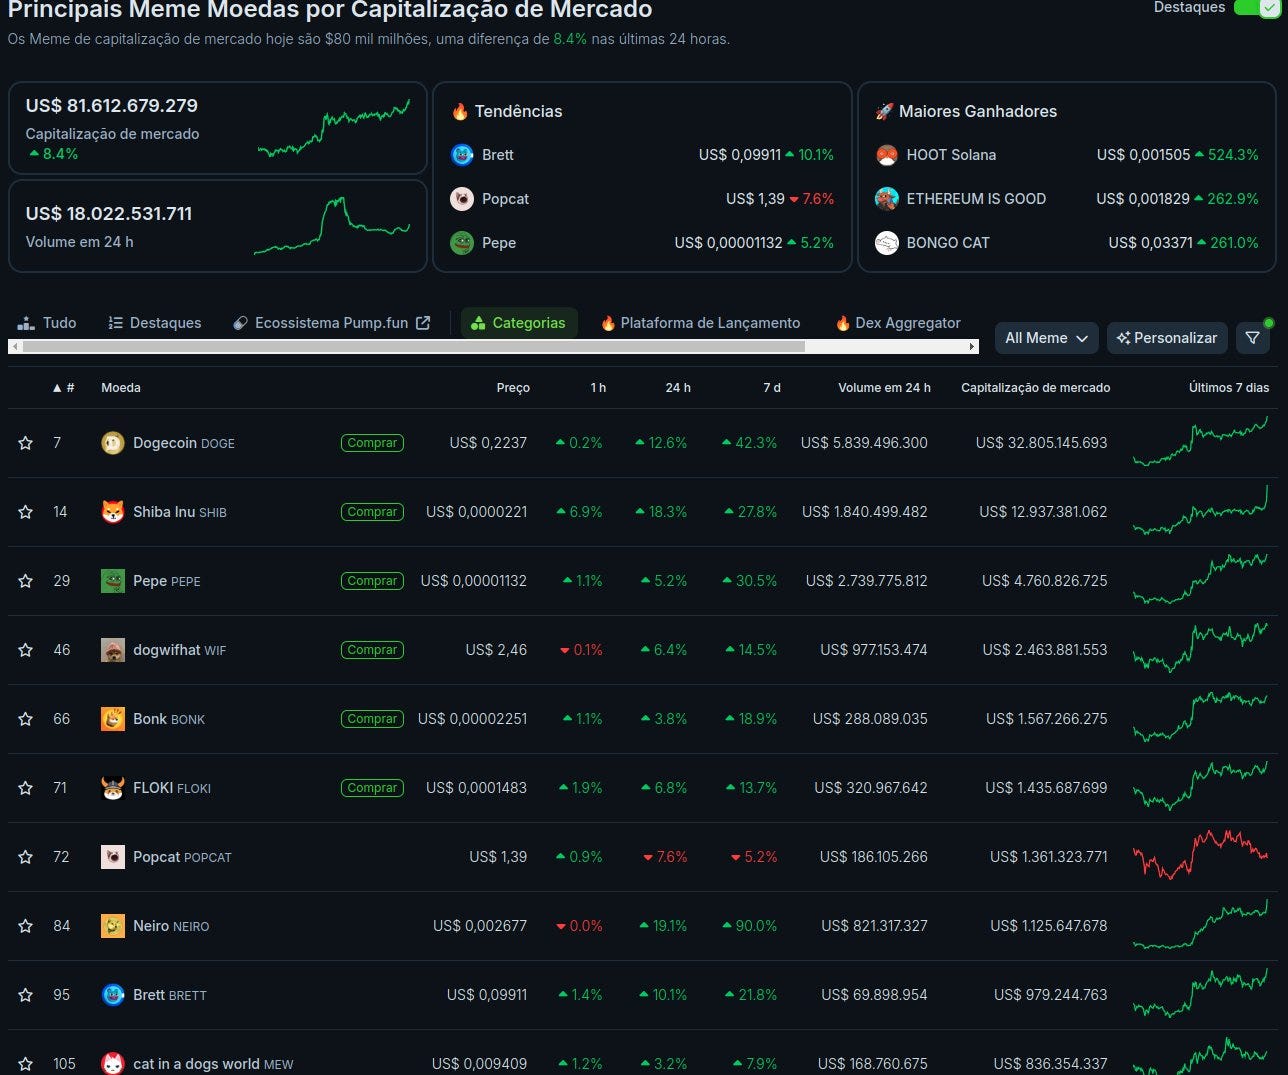Click the Pepe frog logo in table
The height and width of the screenshot is (1075, 1288).
(x=113, y=581)
